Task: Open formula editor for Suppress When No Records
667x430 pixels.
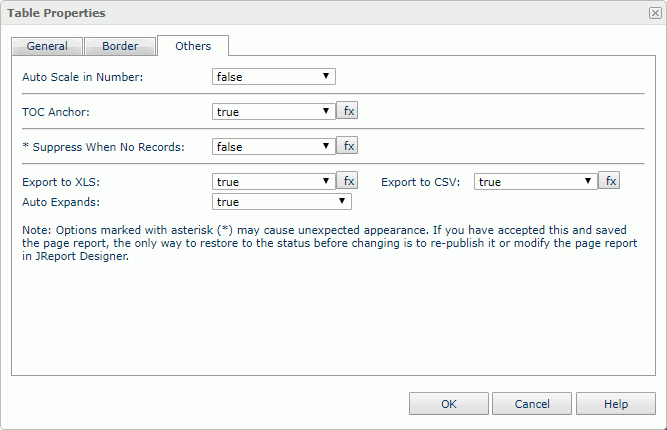Action: pos(347,145)
